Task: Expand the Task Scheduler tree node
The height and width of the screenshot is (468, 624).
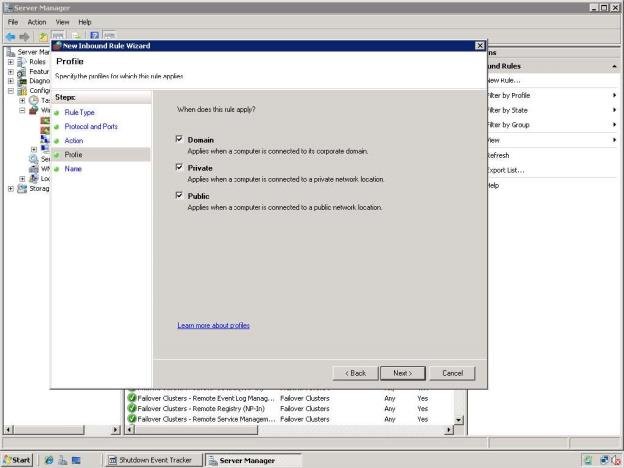Action: [x=22, y=100]
